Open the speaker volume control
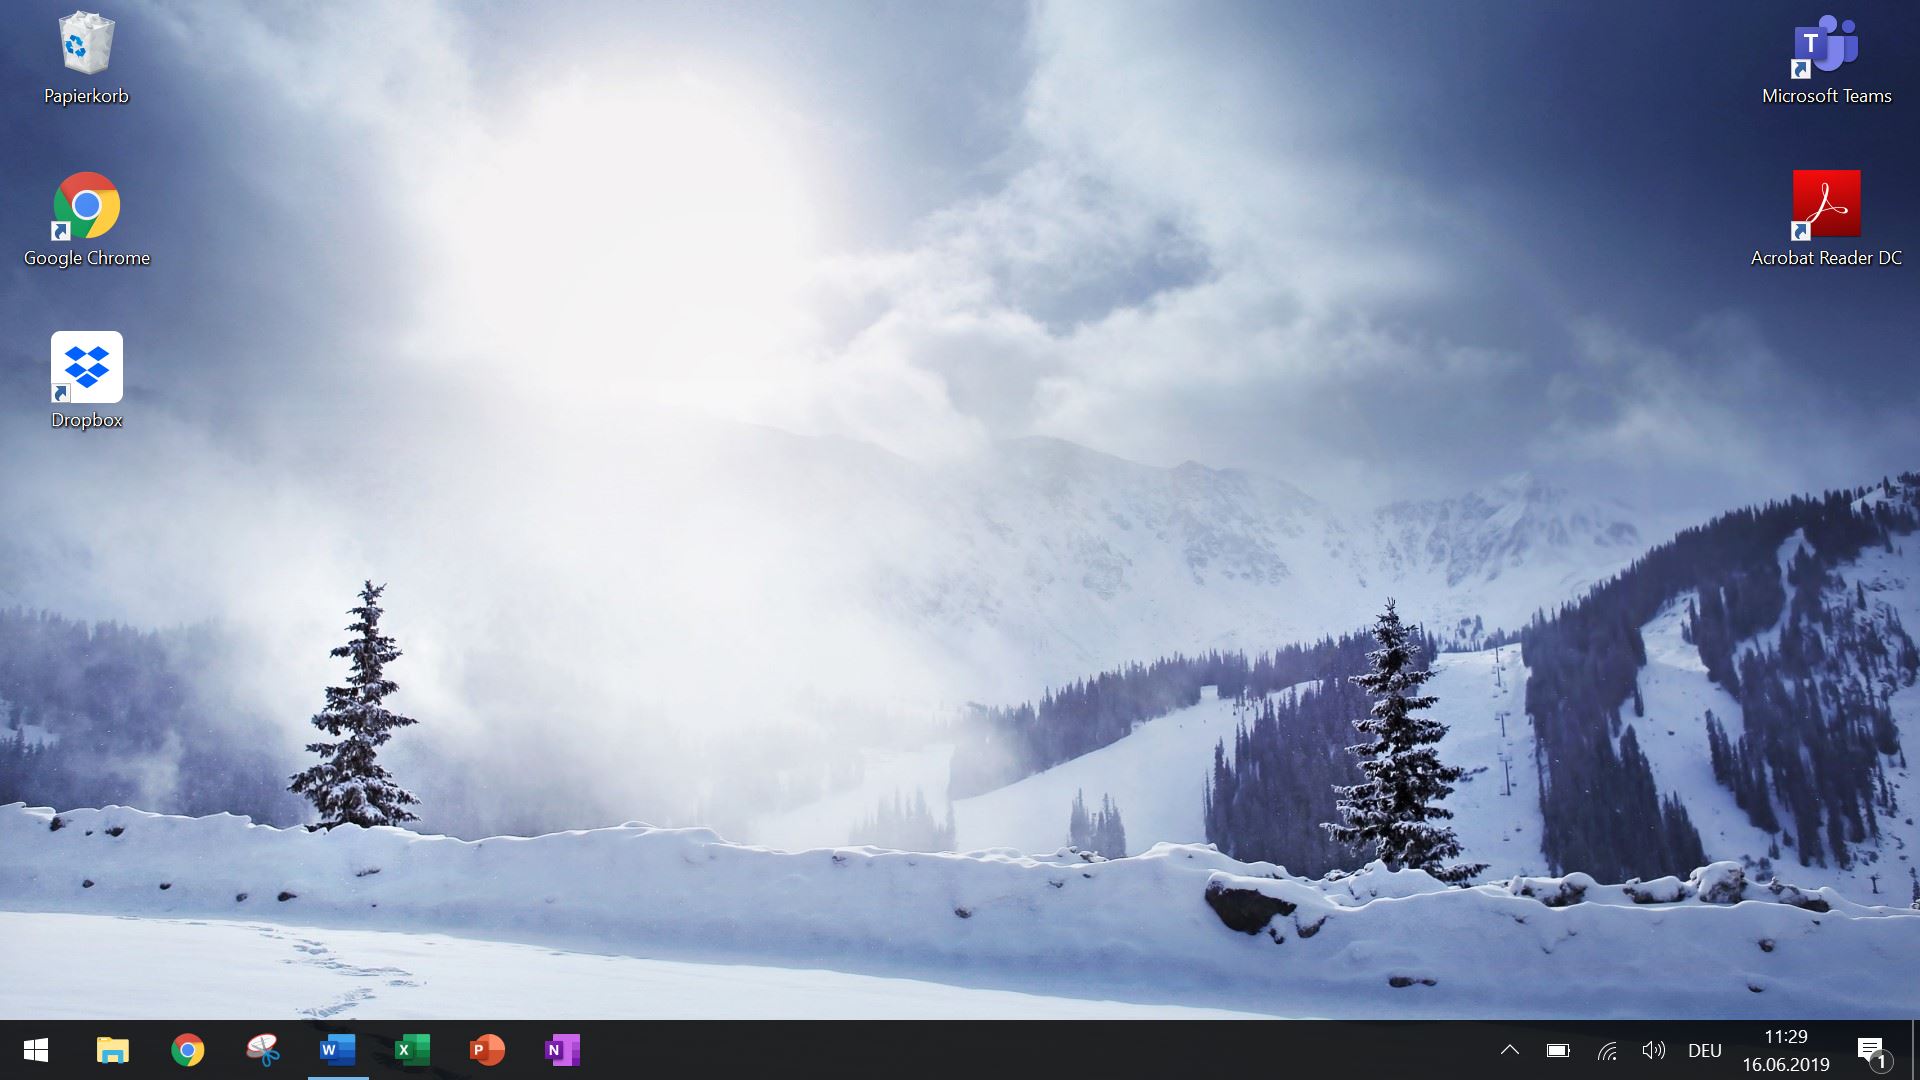1920x1080 pixels. 1654,1050
